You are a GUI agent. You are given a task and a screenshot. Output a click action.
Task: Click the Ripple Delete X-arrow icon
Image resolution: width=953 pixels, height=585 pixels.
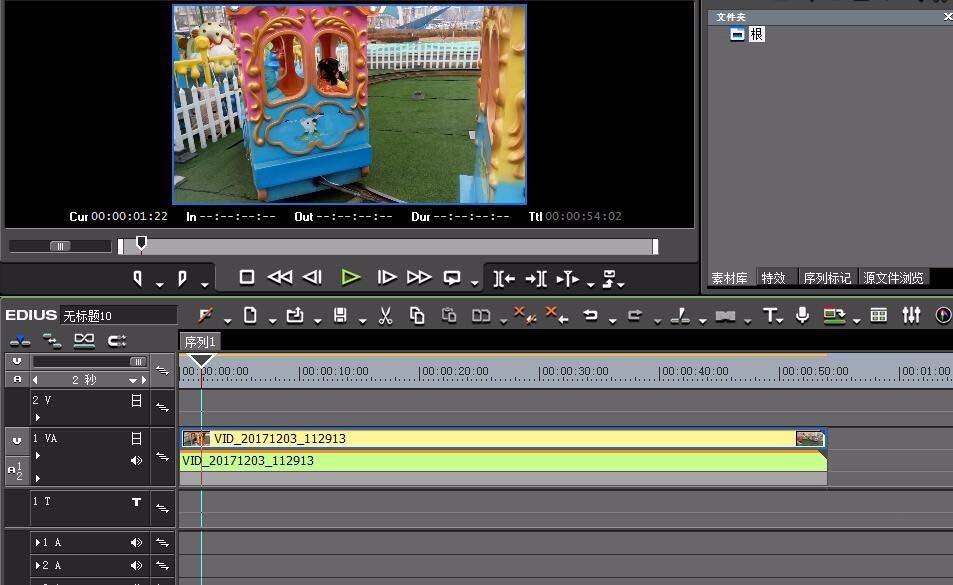[556, 315]
